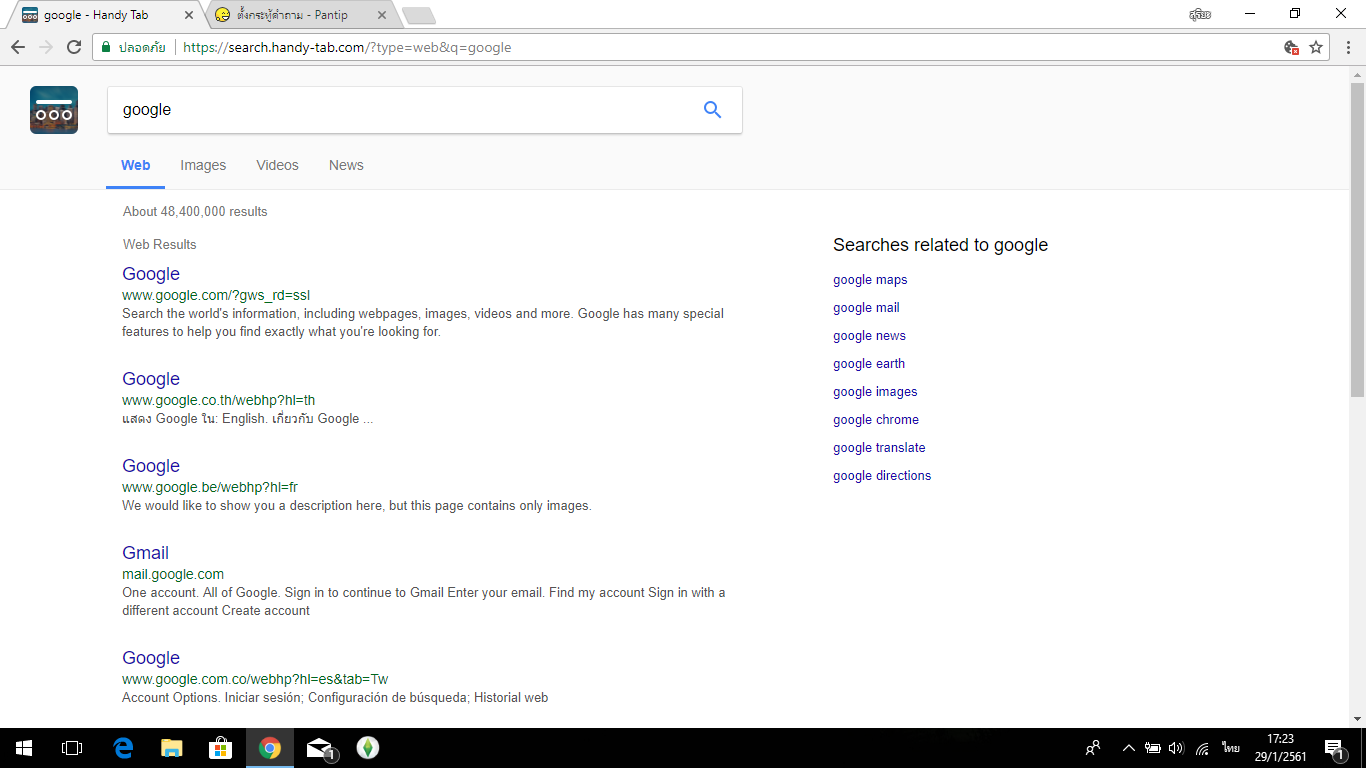Screen dimensions: 1366x768
Task: Close the Pantip browser tab
Action: click(381, 15)
